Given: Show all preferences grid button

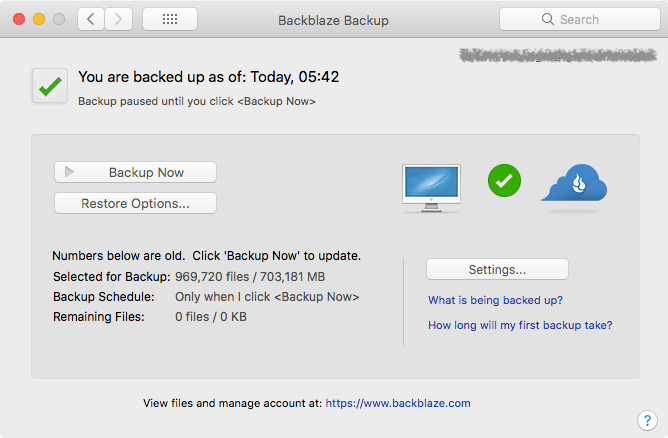Looking at the screenshot, I should 170,19.
